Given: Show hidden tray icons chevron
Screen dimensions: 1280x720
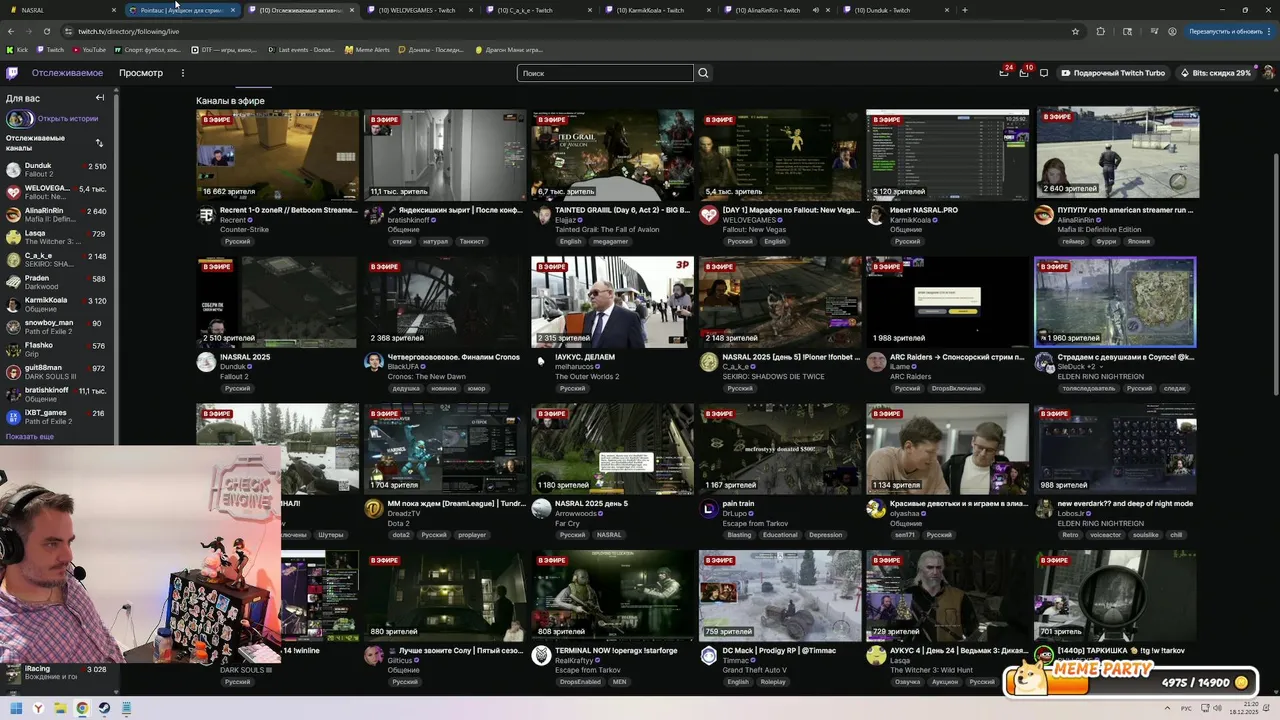Looking at the screenshot, I should pos(1165,708).
